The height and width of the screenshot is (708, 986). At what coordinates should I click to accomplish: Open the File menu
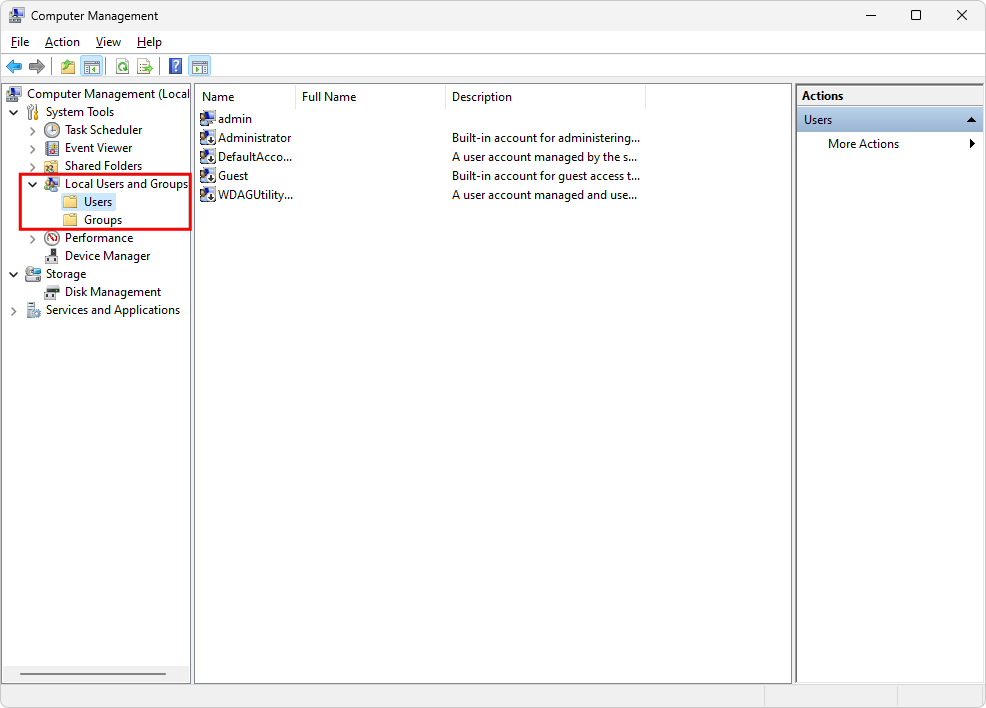(x=20, y=42)
